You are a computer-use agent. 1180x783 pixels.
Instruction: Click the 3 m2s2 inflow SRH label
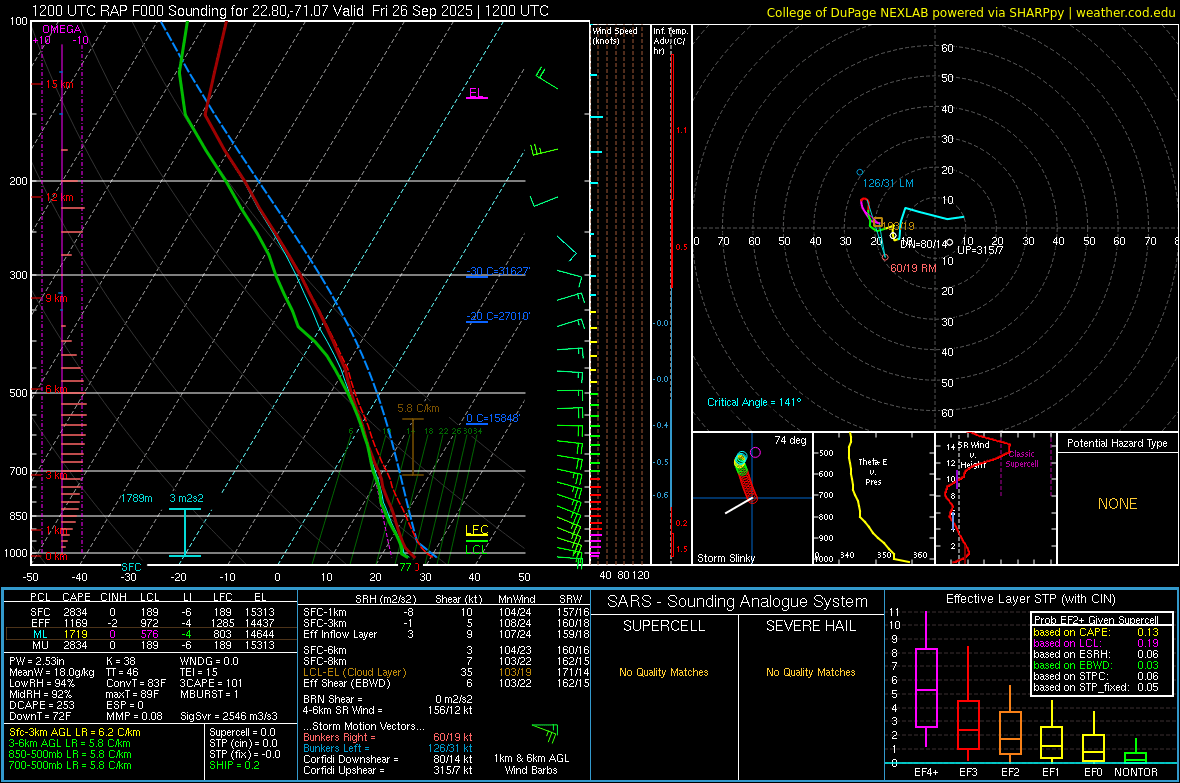(186, 498)
